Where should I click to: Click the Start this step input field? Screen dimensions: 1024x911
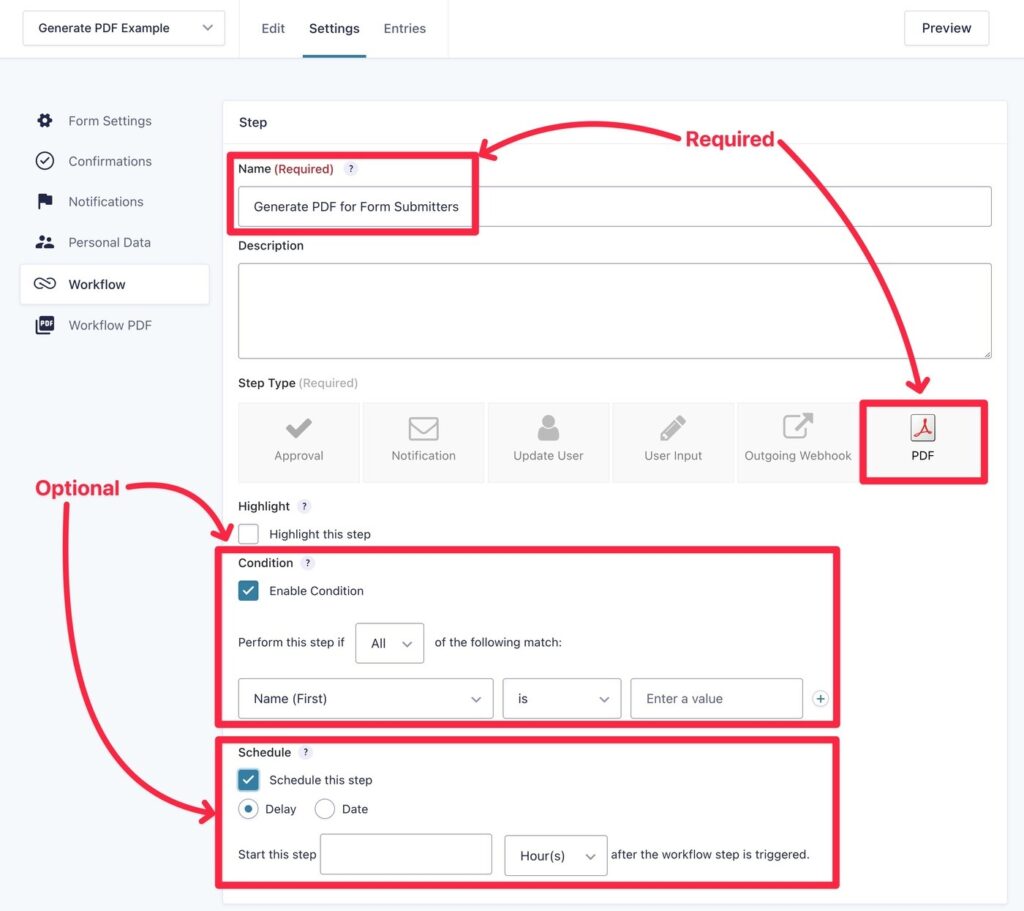tap(405, 854)
